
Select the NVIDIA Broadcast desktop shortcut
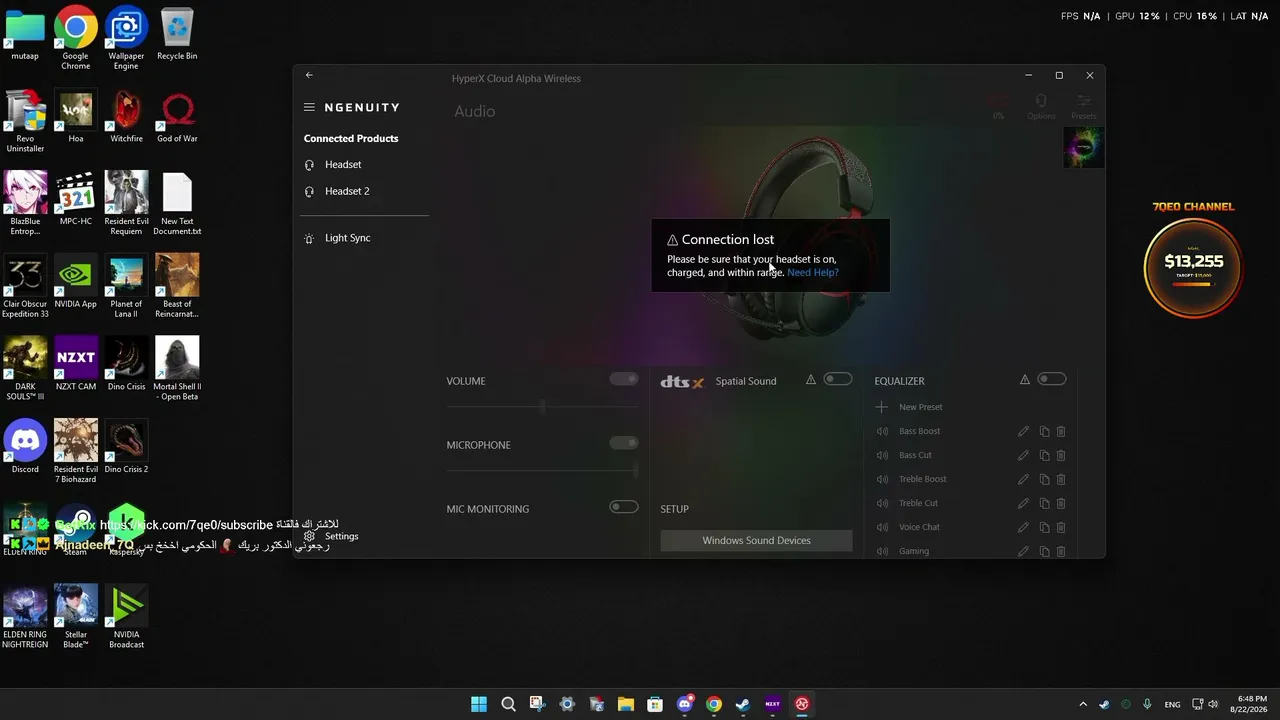coord(126,617)
